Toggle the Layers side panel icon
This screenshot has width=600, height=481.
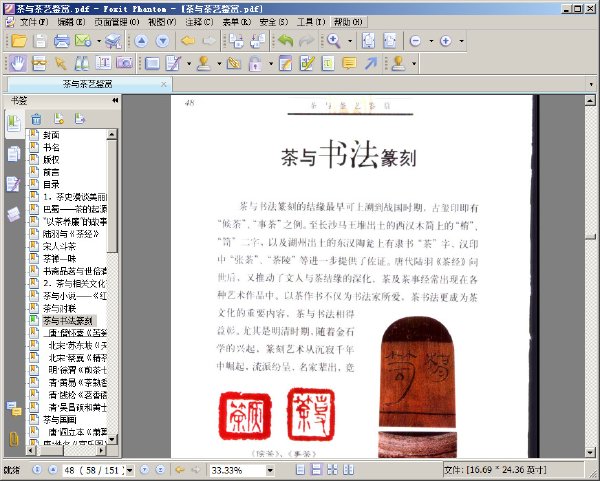tap(13, 214)
